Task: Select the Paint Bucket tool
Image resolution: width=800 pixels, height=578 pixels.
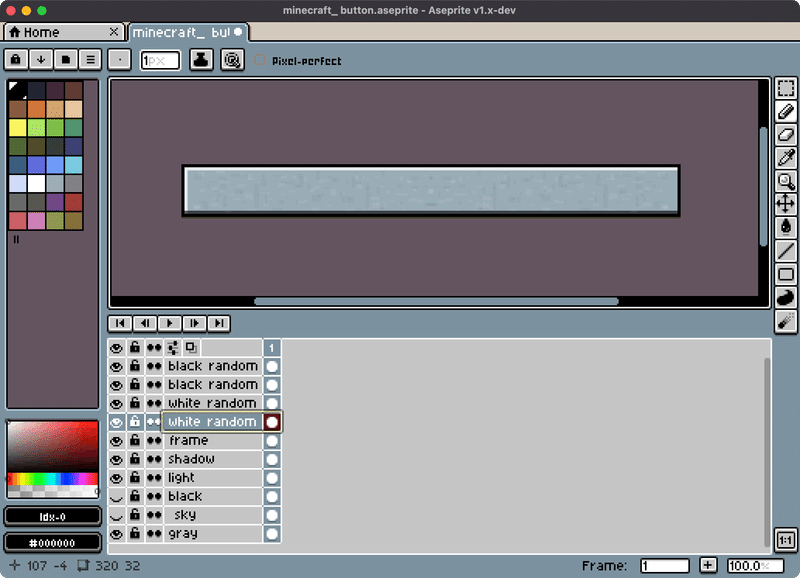Action: coord(785,228)
